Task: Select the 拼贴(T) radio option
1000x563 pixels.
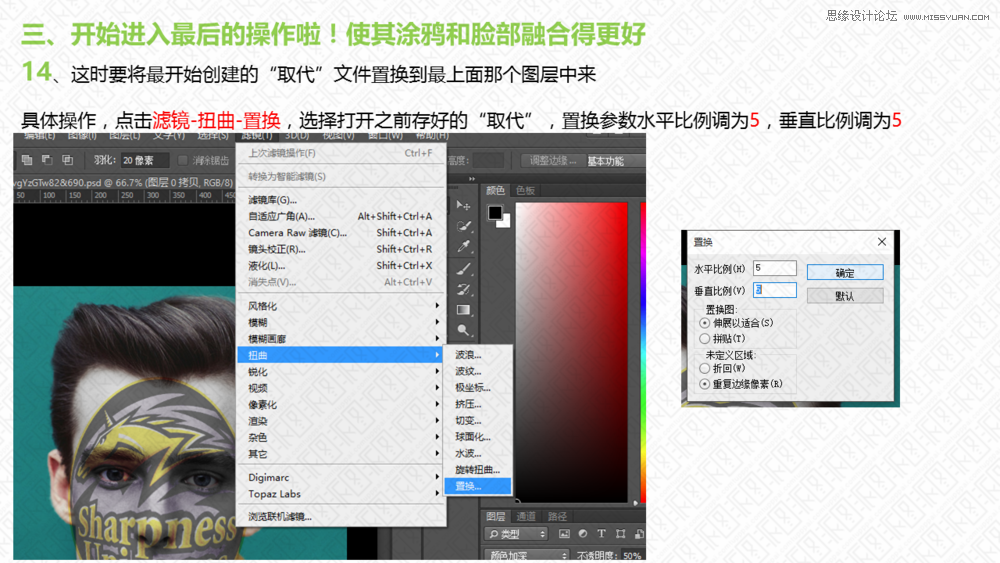Action: (705, 339)
